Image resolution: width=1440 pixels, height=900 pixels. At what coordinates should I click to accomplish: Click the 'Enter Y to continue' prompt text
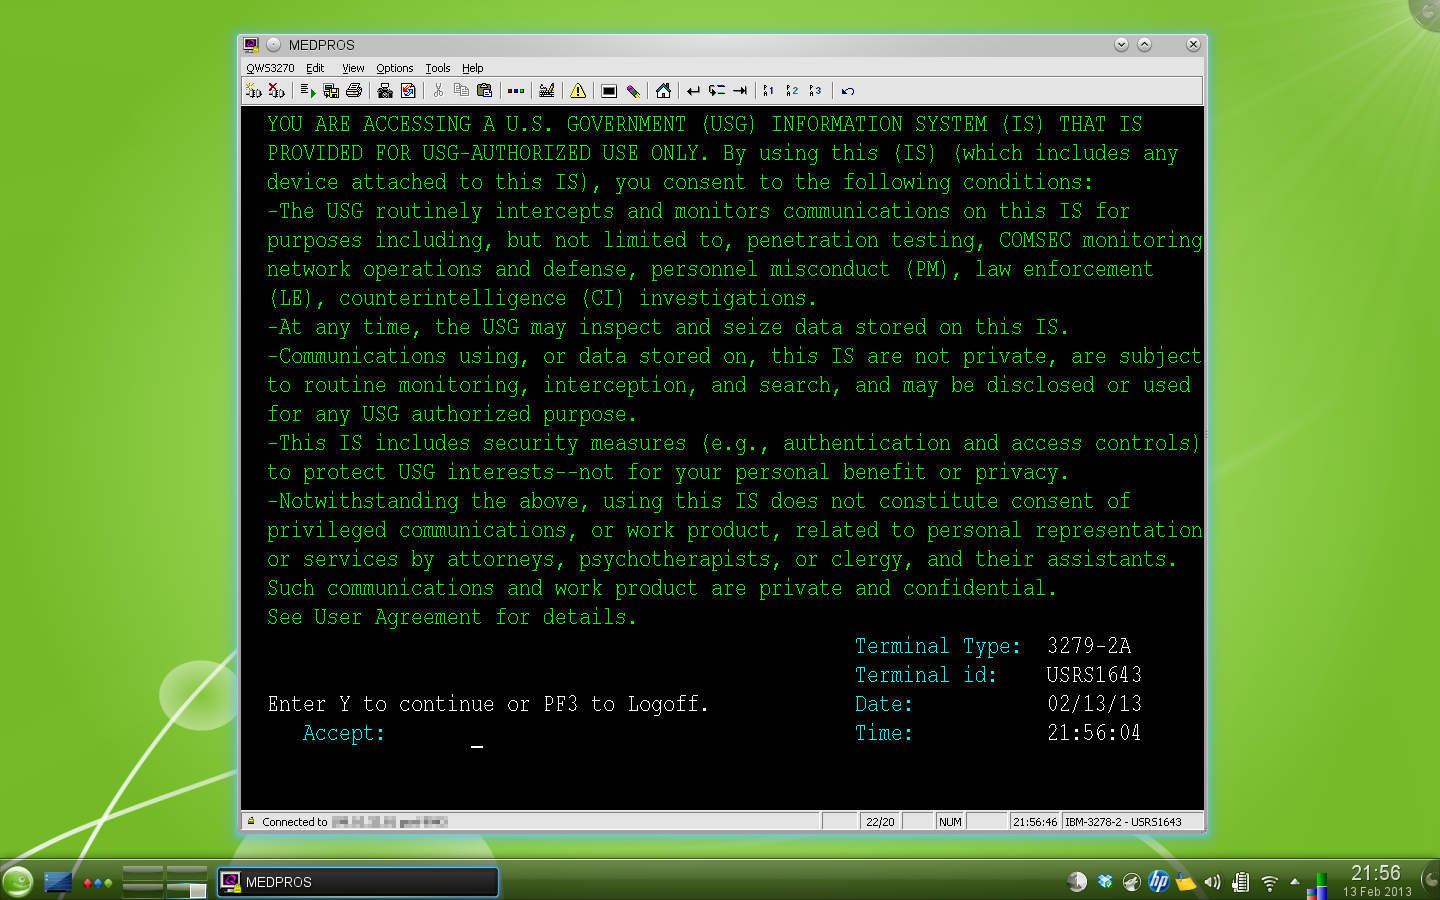(x=487, y=704)
